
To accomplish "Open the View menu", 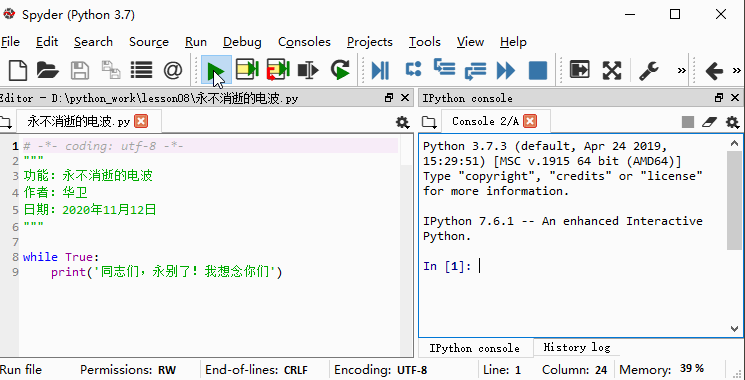I will [470, 42].
